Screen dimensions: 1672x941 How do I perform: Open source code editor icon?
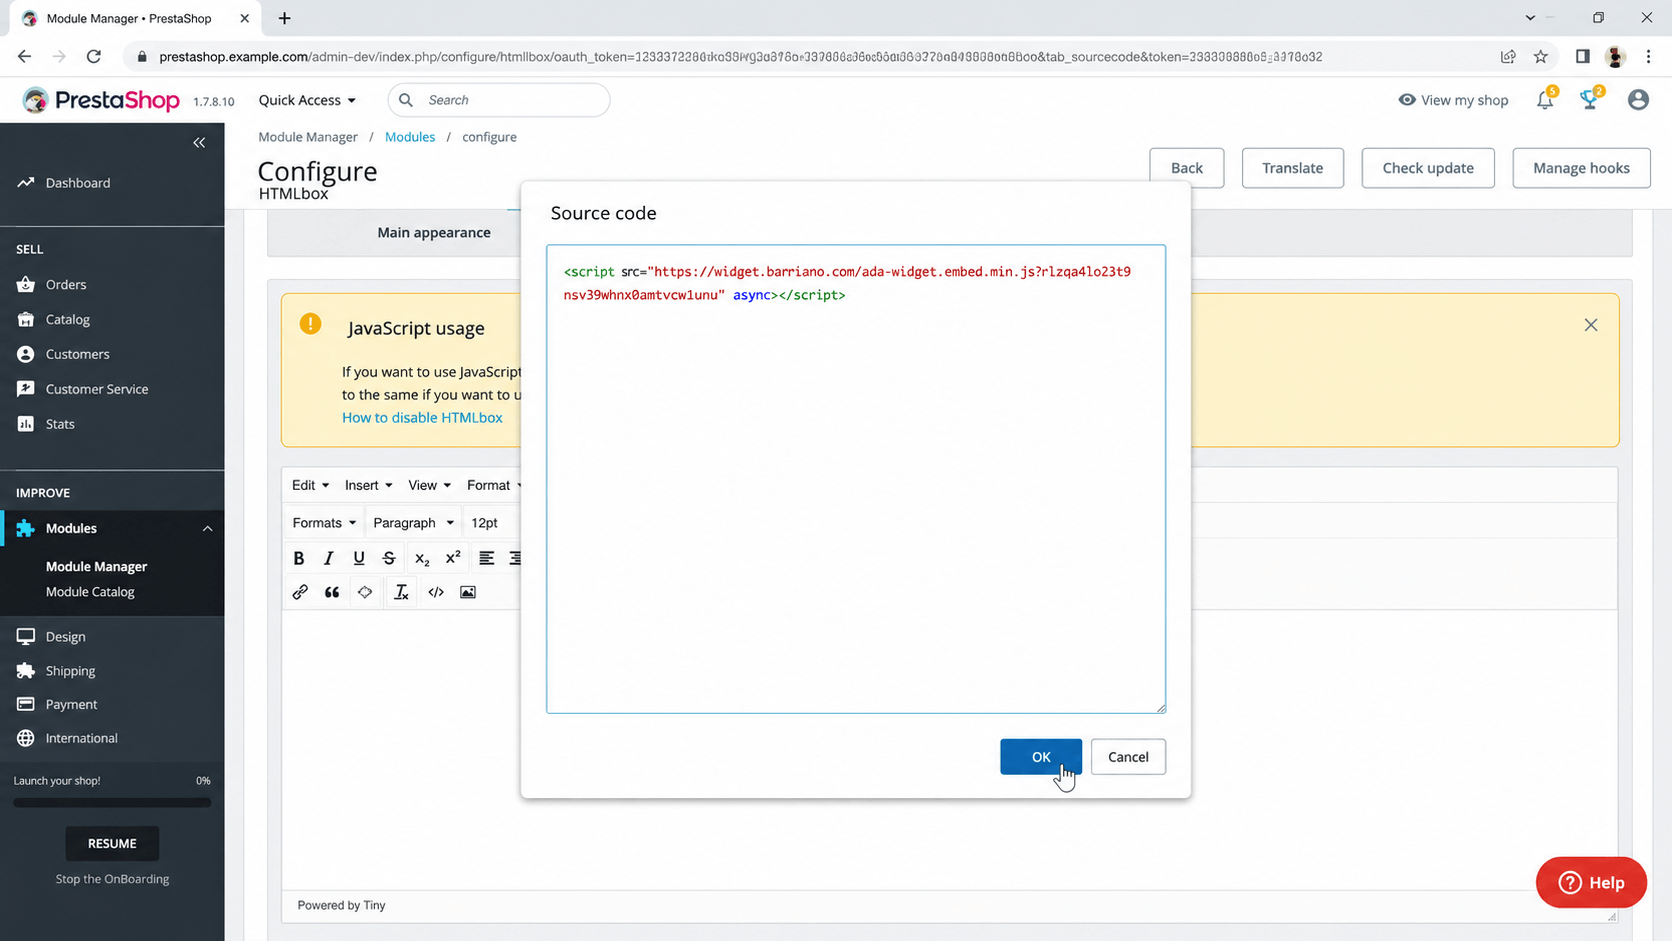point(436,592)
